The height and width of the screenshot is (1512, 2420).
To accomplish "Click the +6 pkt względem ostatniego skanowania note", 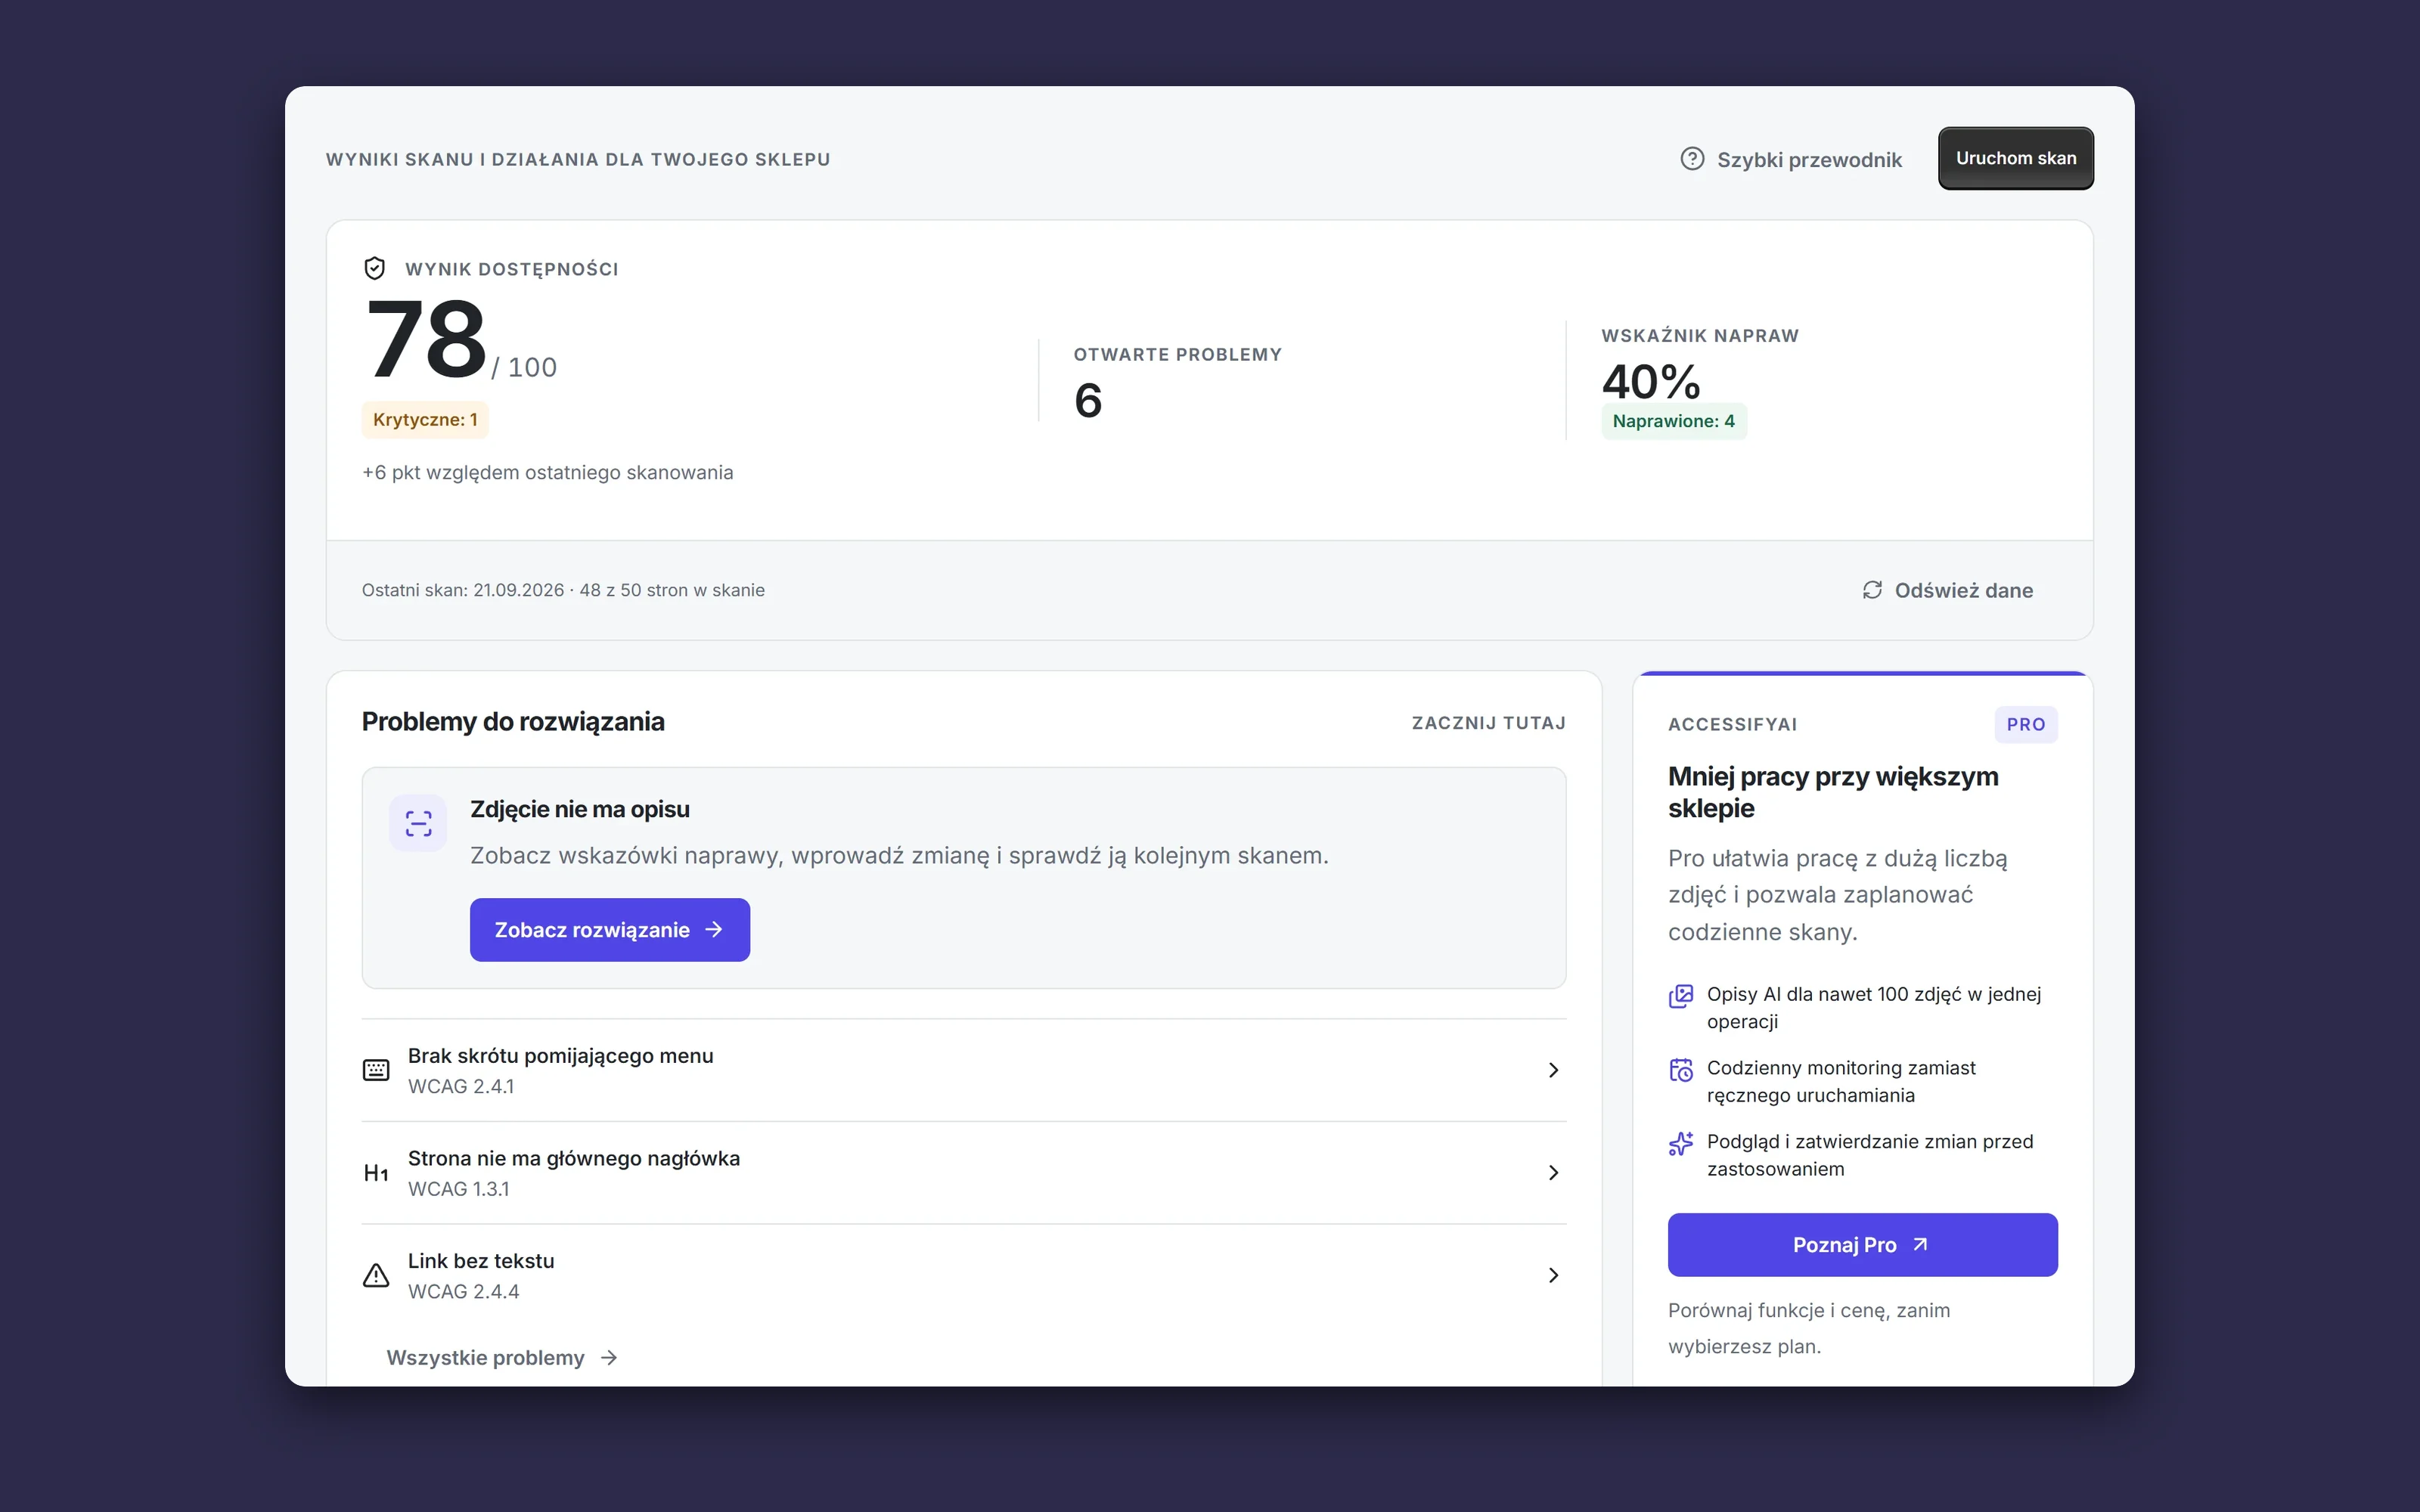I will point(548,472).
